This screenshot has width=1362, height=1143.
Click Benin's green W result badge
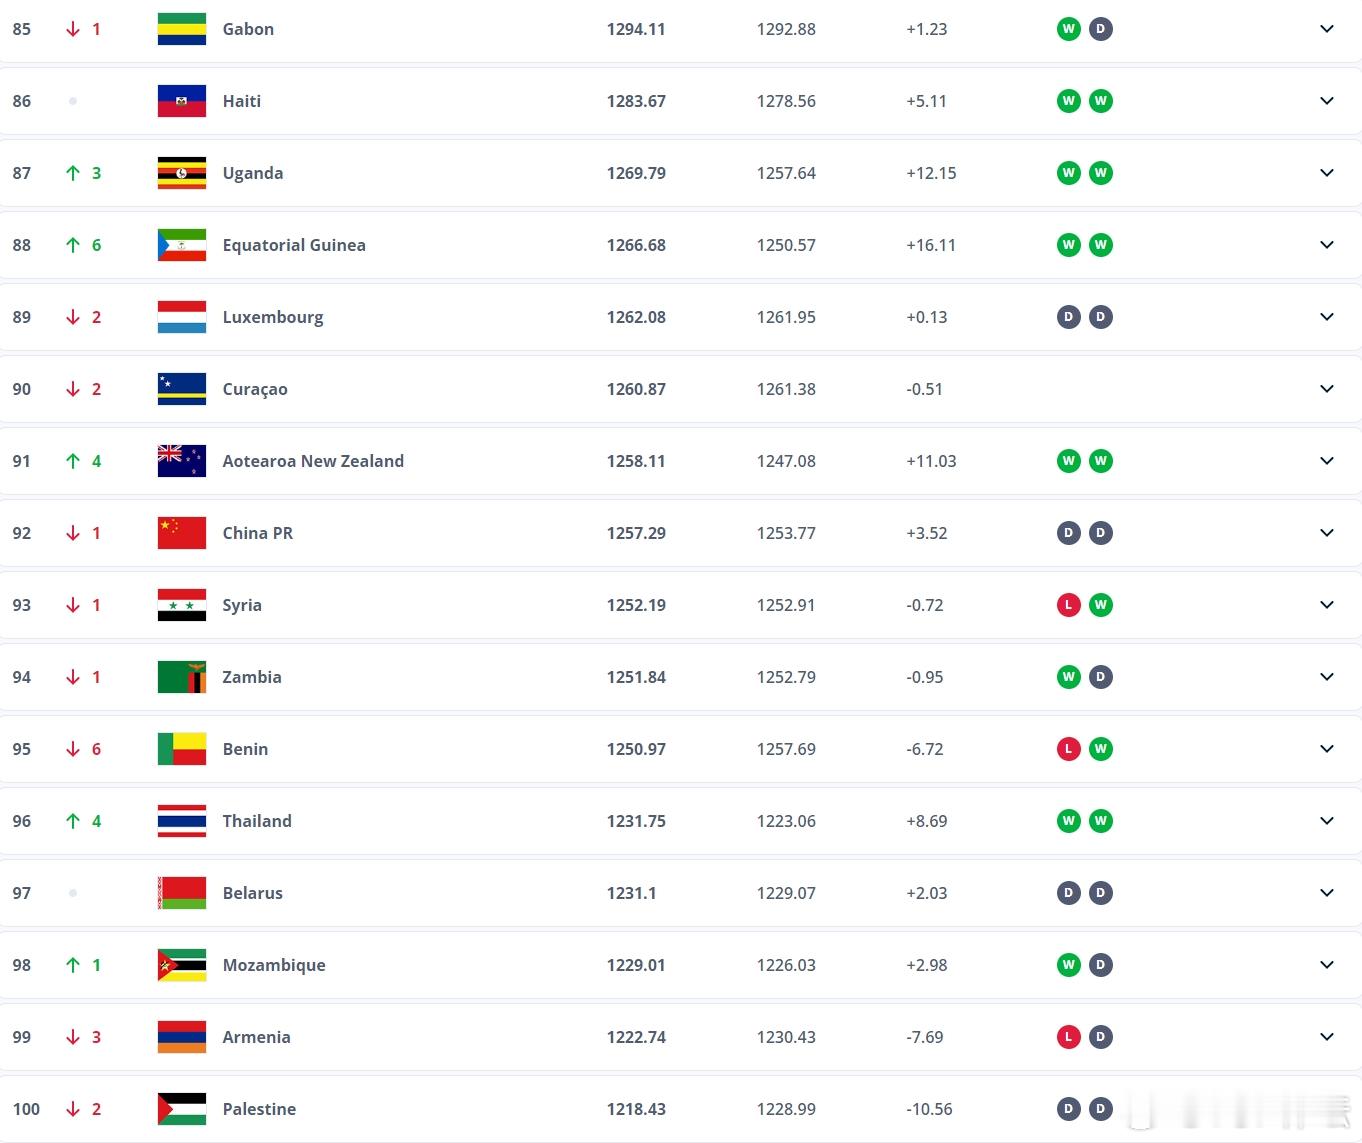(1101, 749)
